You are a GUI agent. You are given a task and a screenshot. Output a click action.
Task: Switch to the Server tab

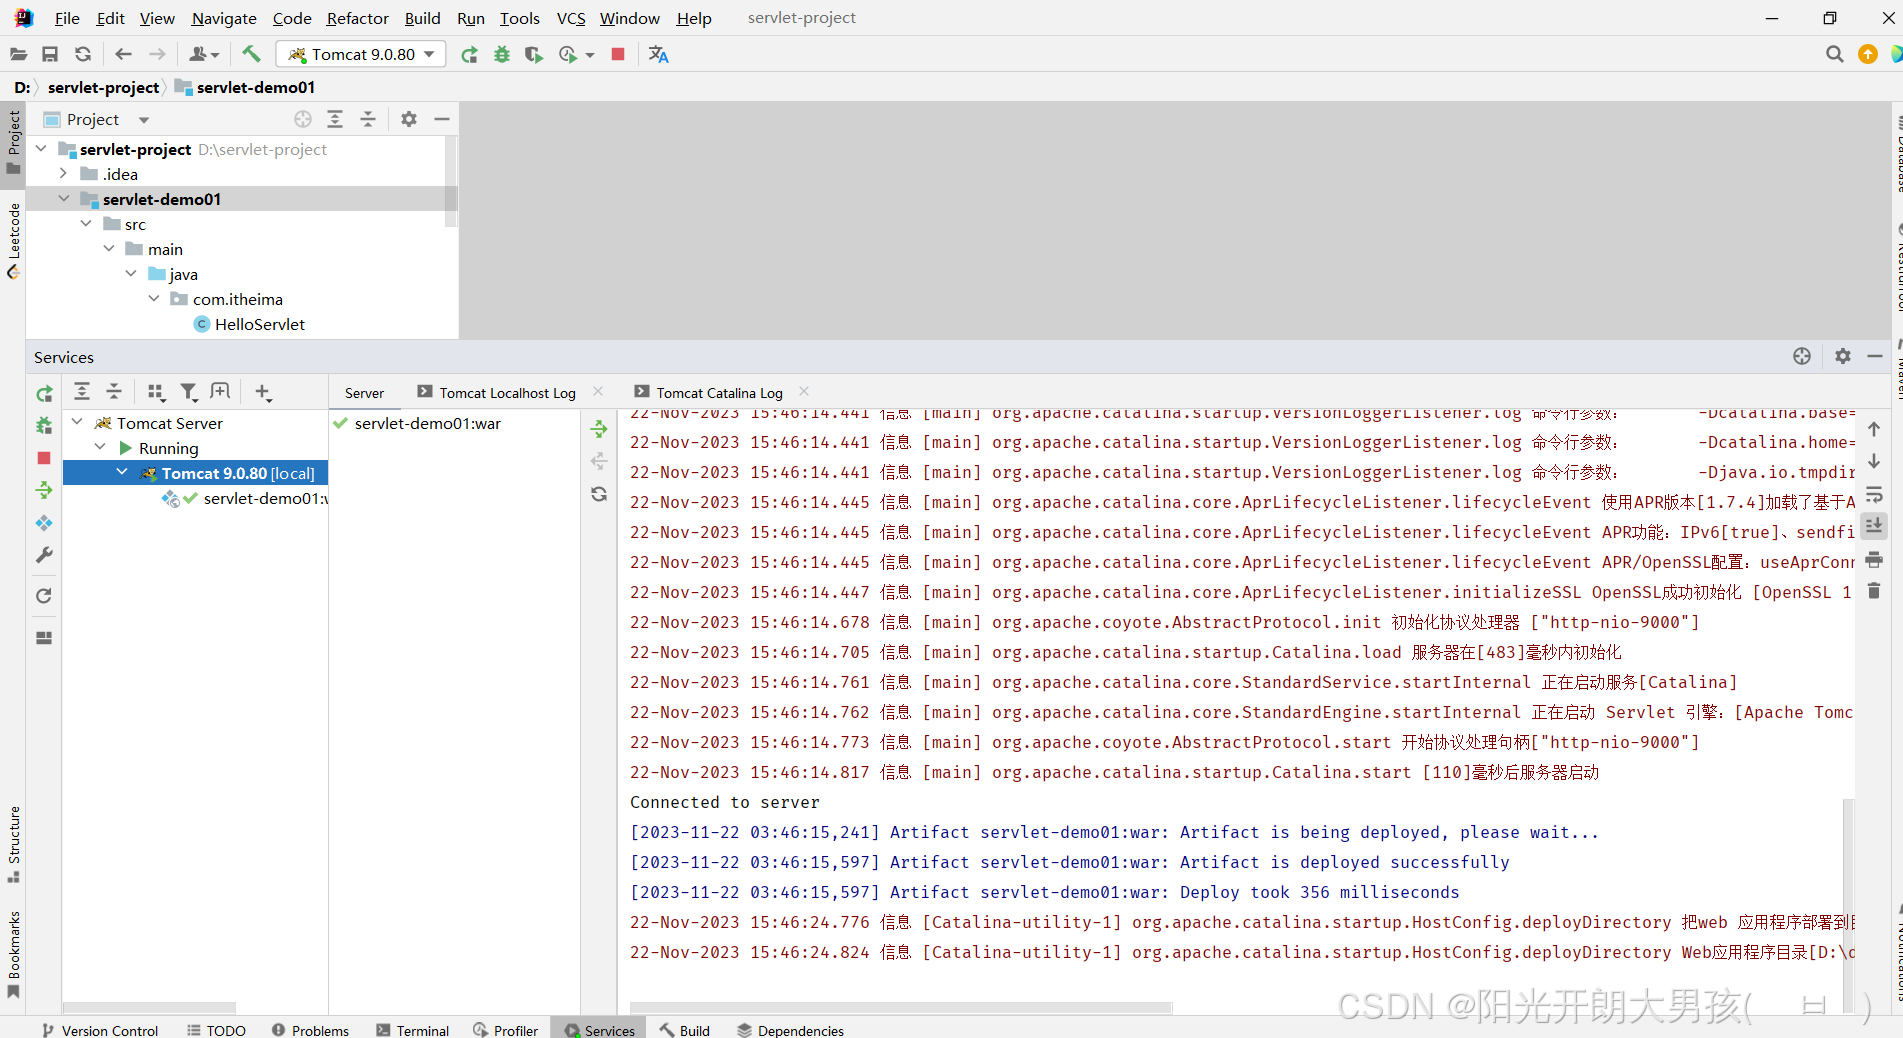(364, 393)
